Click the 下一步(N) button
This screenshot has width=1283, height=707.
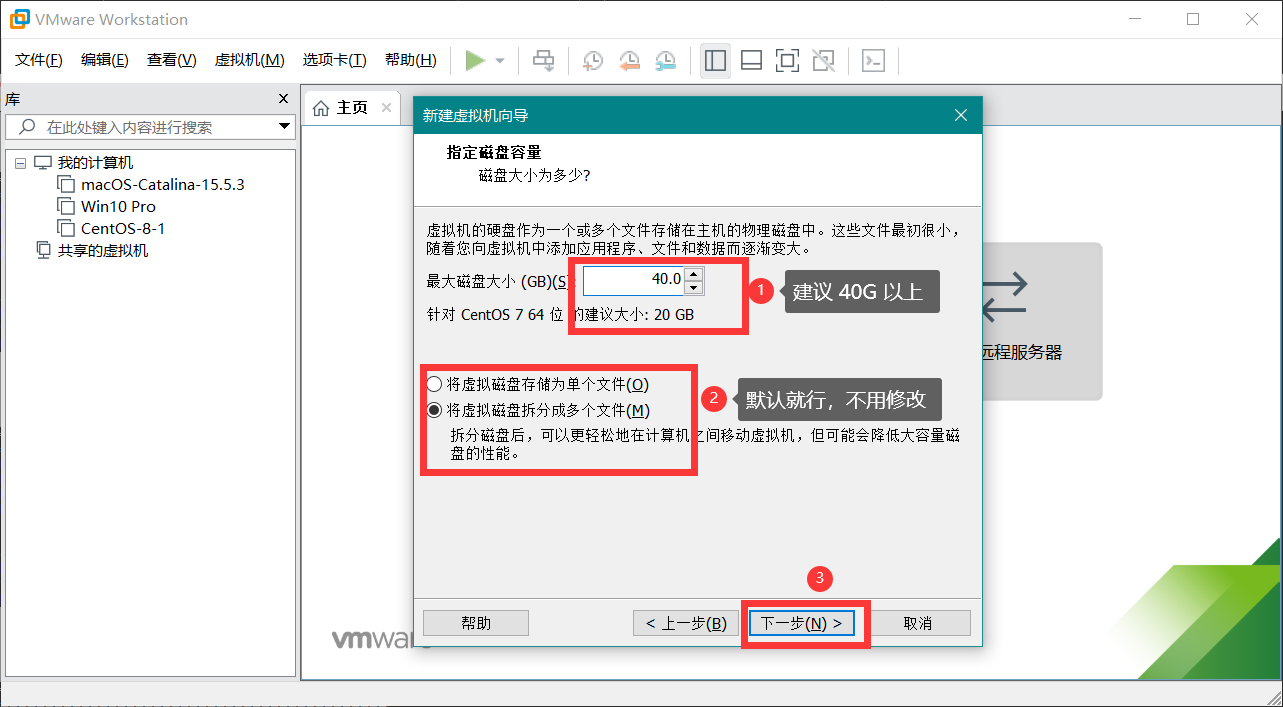801,623
